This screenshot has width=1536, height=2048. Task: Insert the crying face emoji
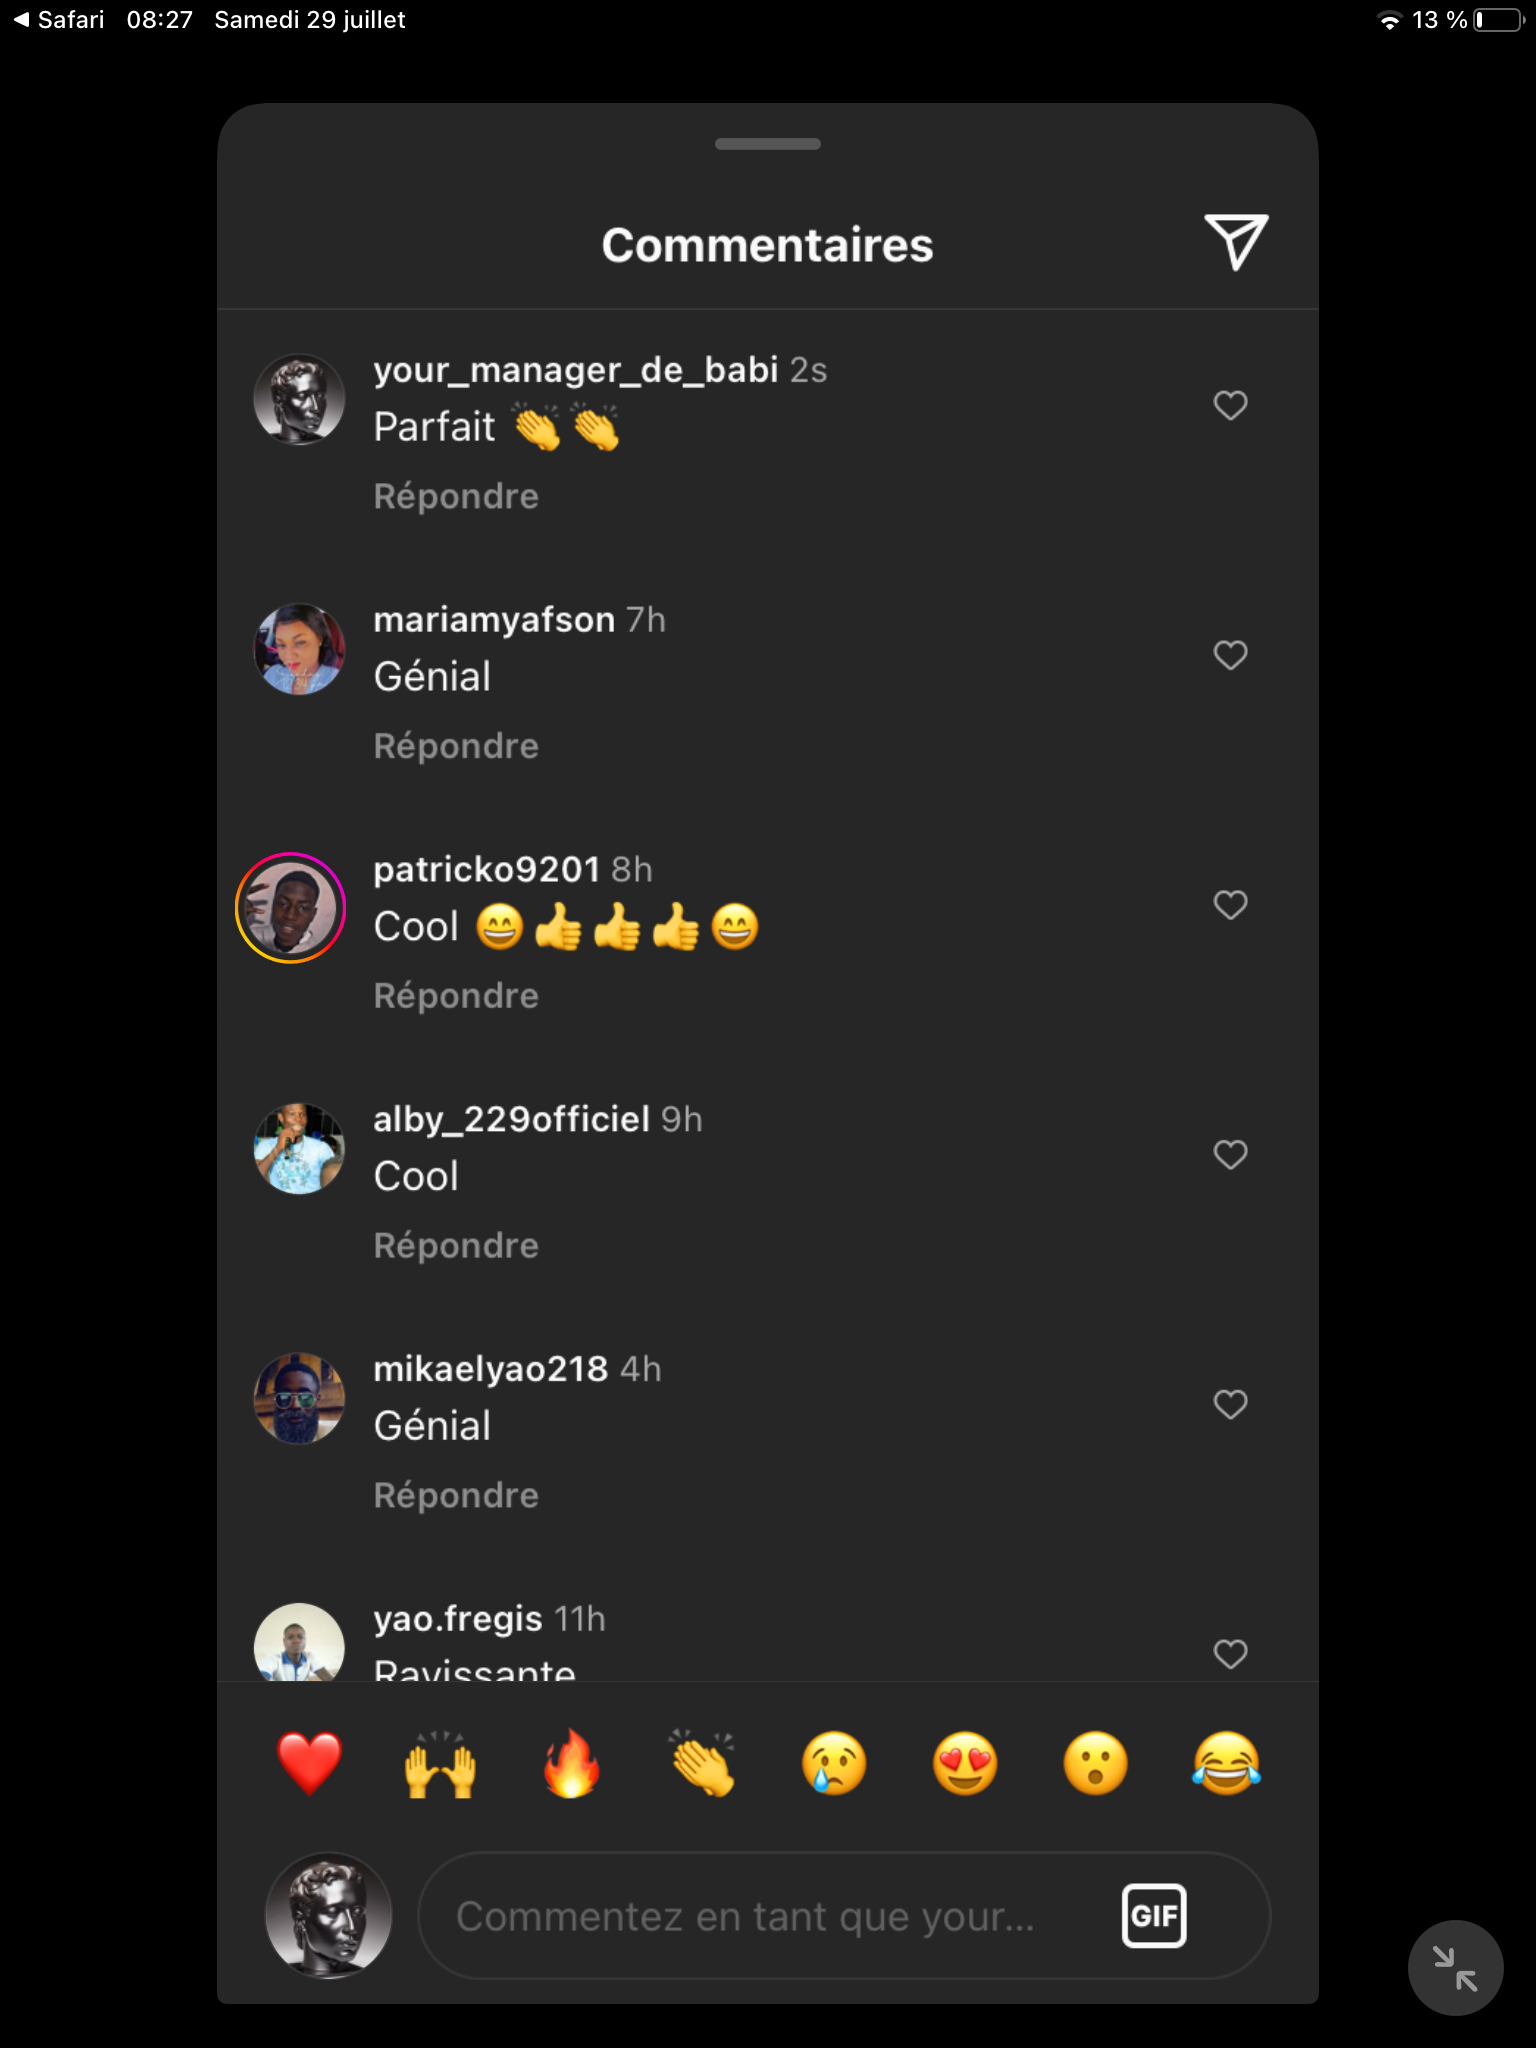coord(834,1763)
